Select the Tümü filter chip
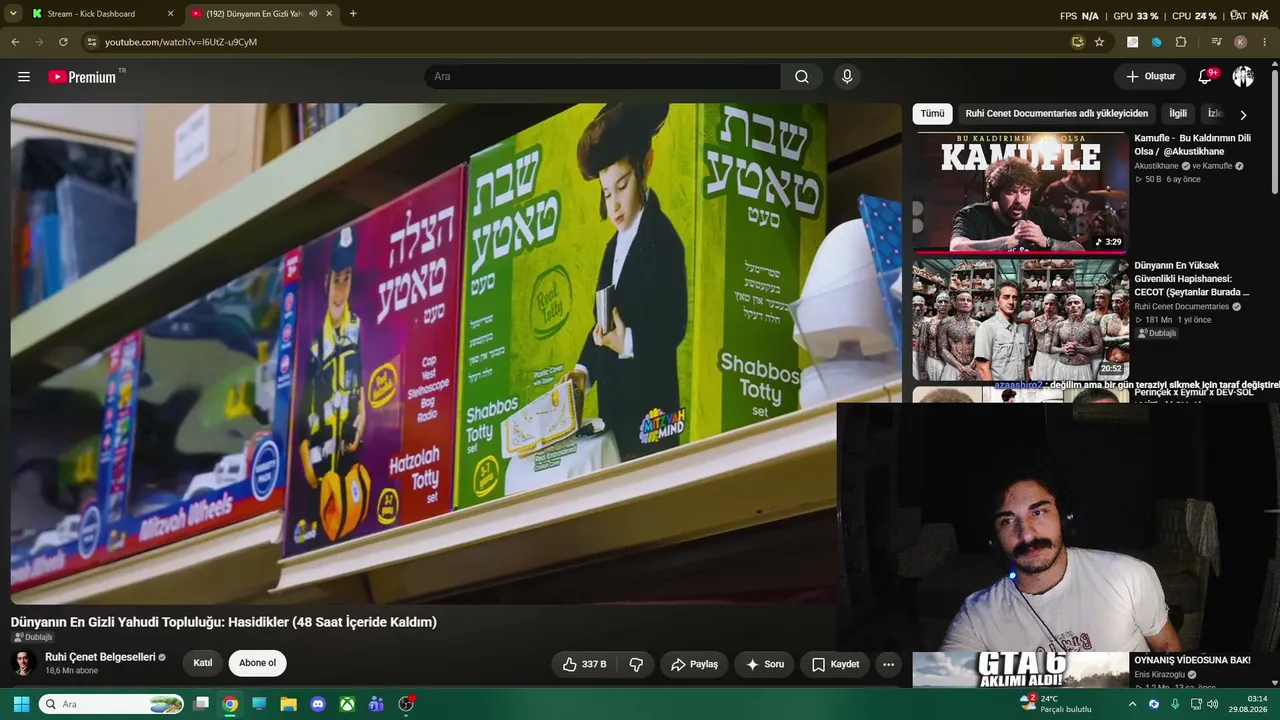This screenshot has height=720, width=1280. (x=932, y=114)
